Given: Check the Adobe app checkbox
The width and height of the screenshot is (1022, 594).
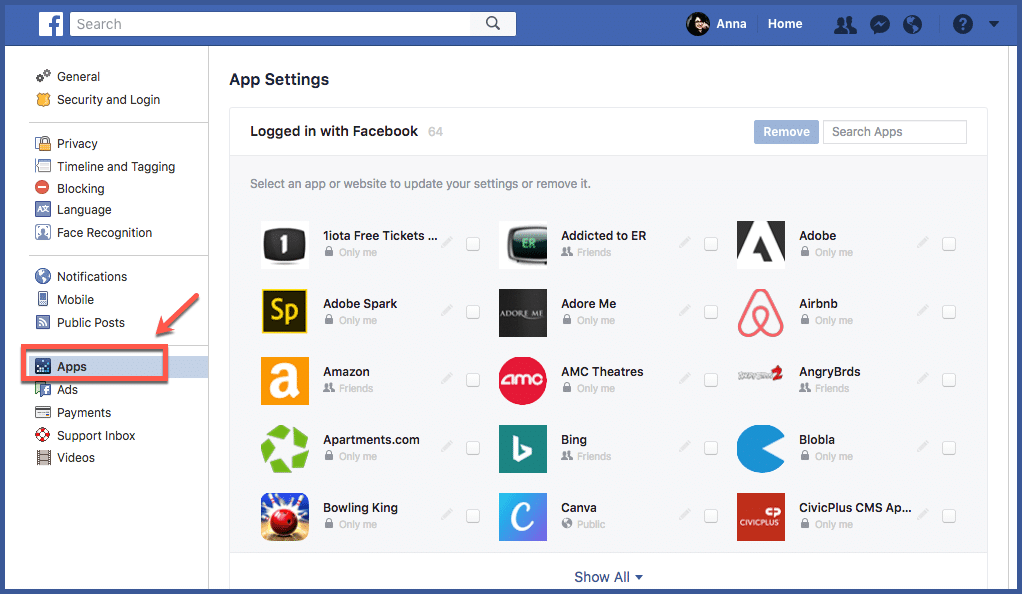Looking at the screenshot, I should (x=949, y=244).
